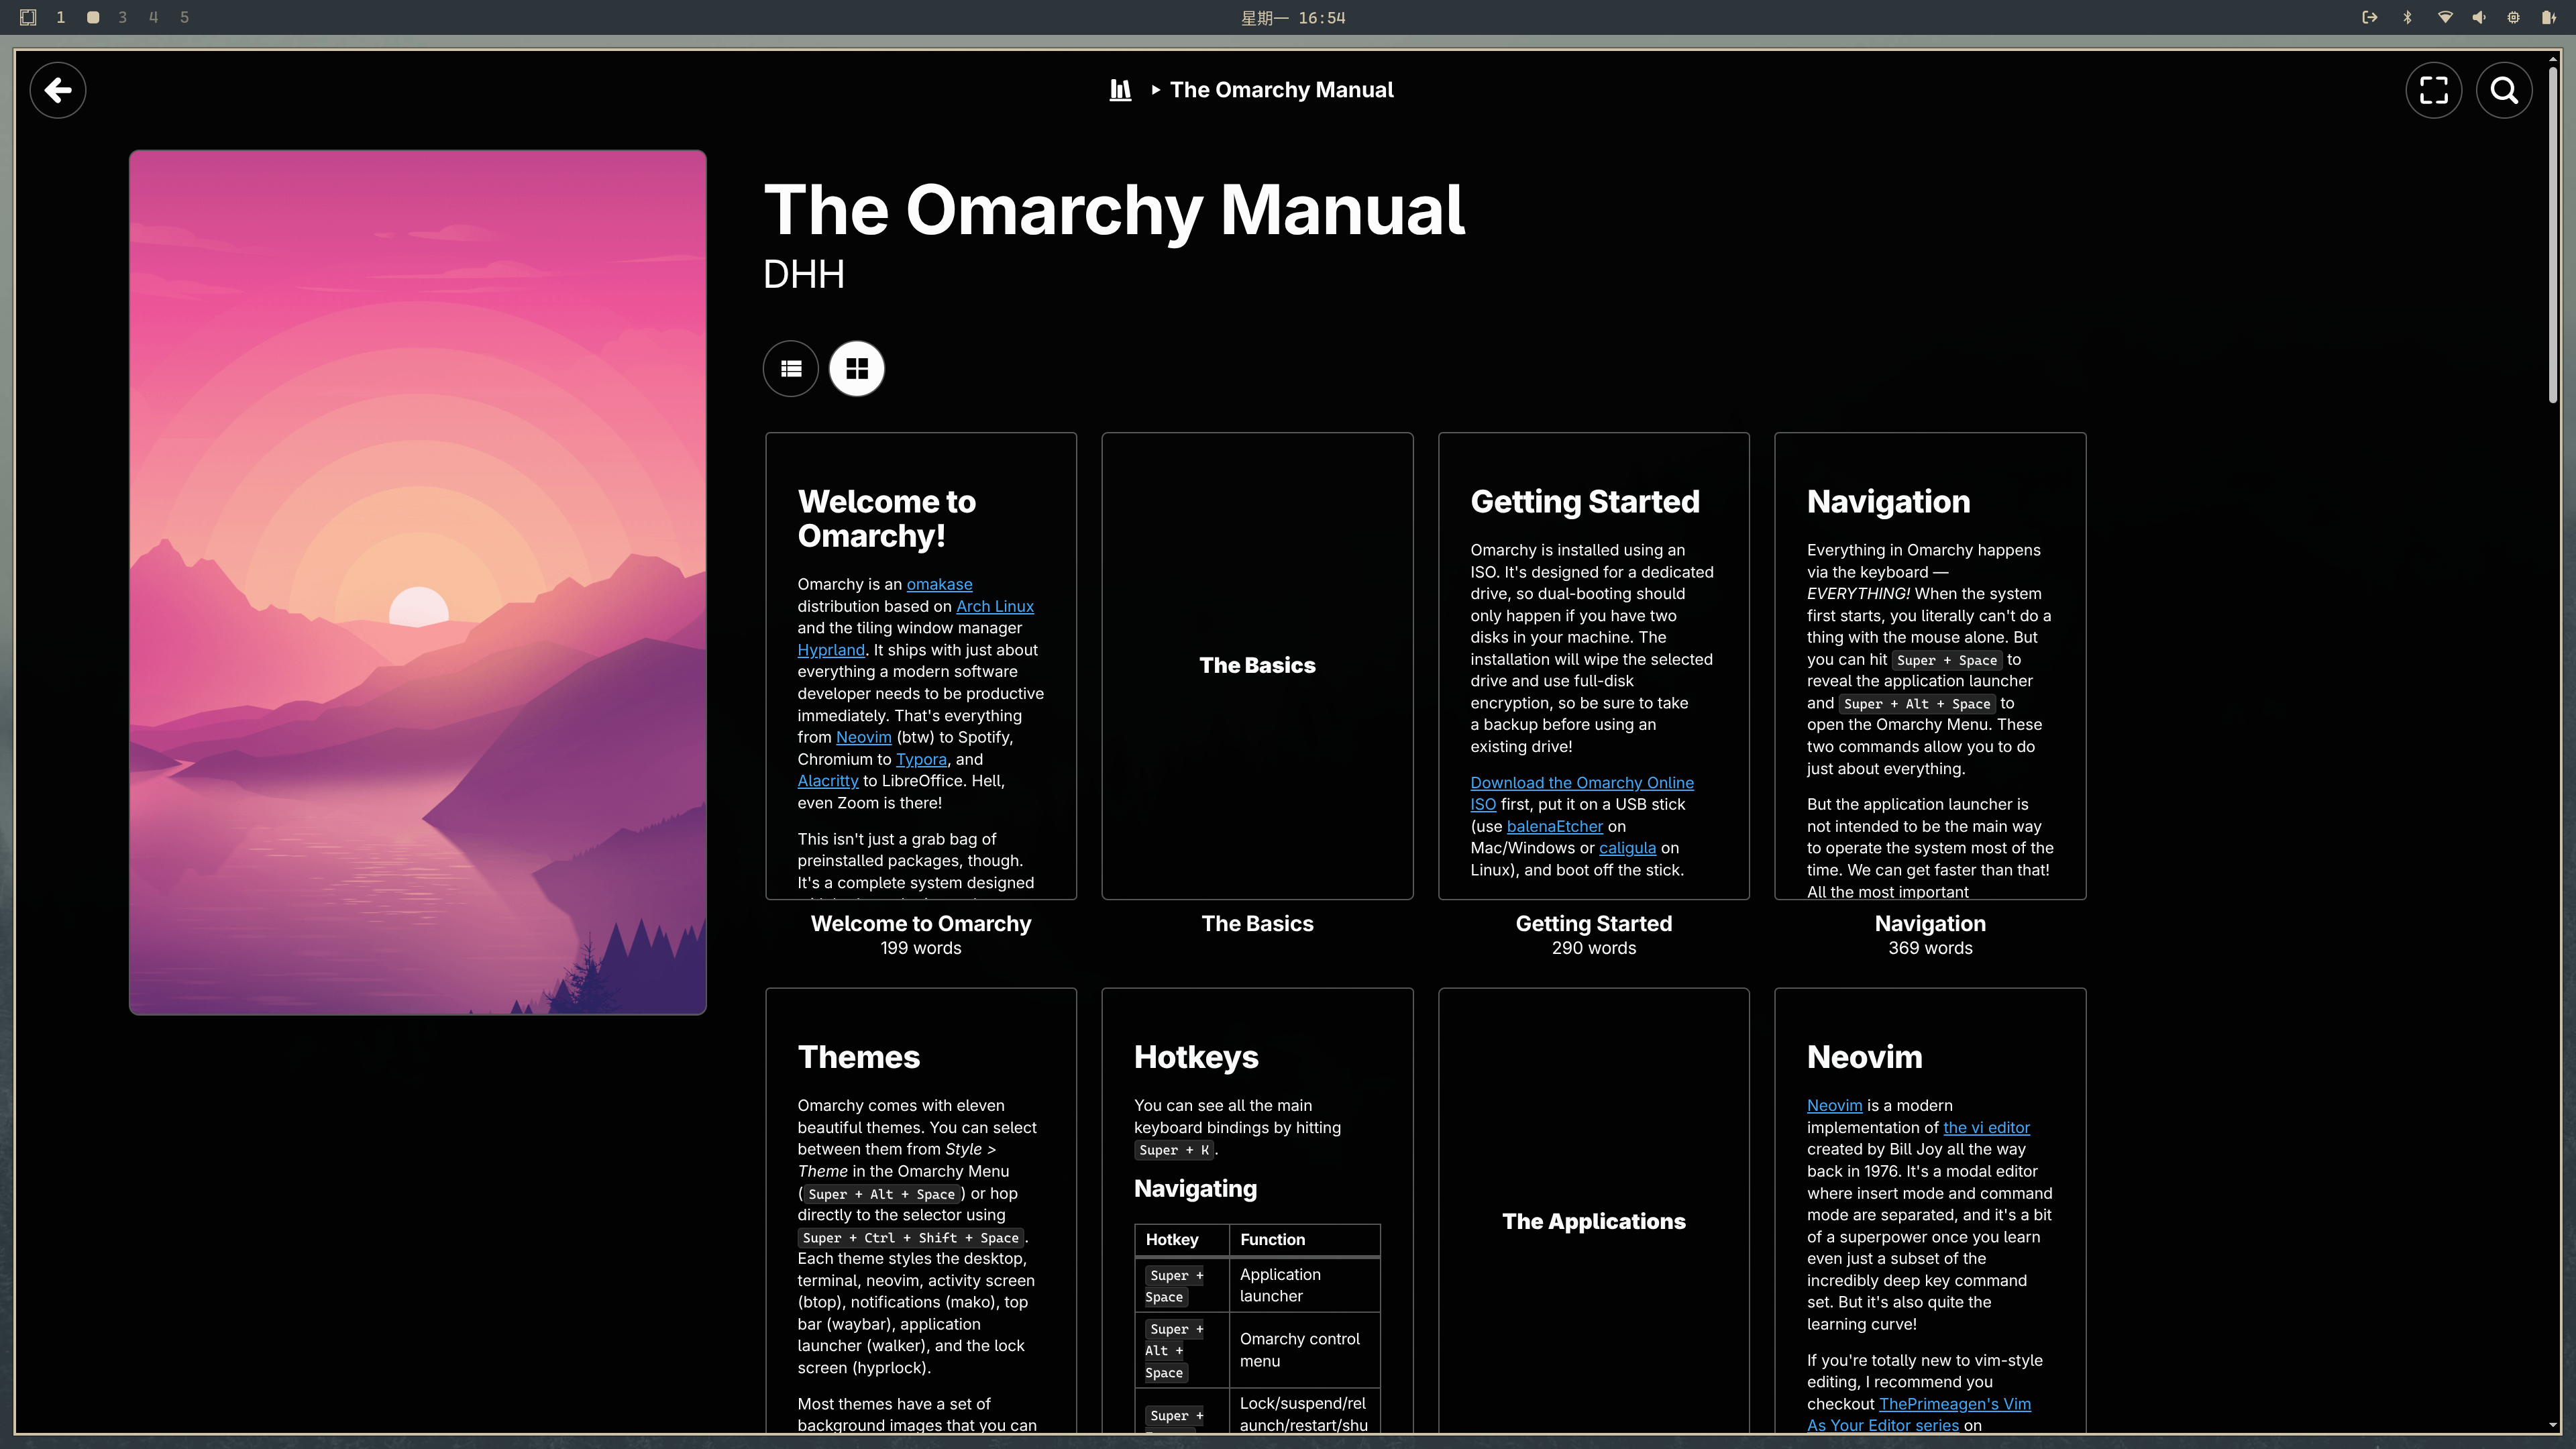The height and width of the screenshot is (1449, 2576).
Task: Open The Applications section card
Action: (x=1594, y=1210)
